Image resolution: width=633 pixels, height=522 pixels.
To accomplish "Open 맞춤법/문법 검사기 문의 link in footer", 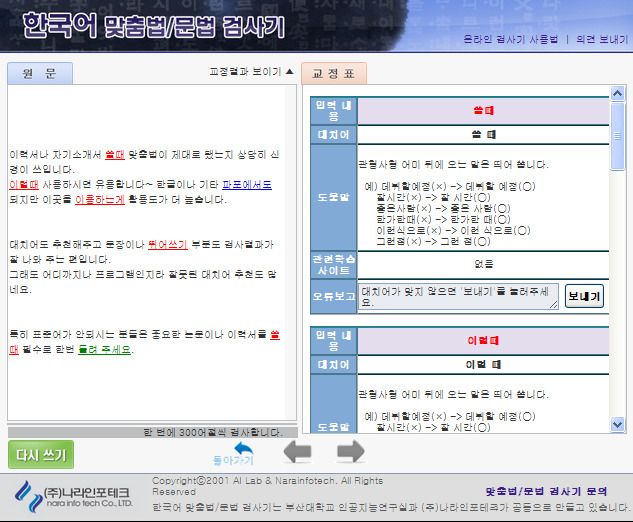I will pos(546,491).
